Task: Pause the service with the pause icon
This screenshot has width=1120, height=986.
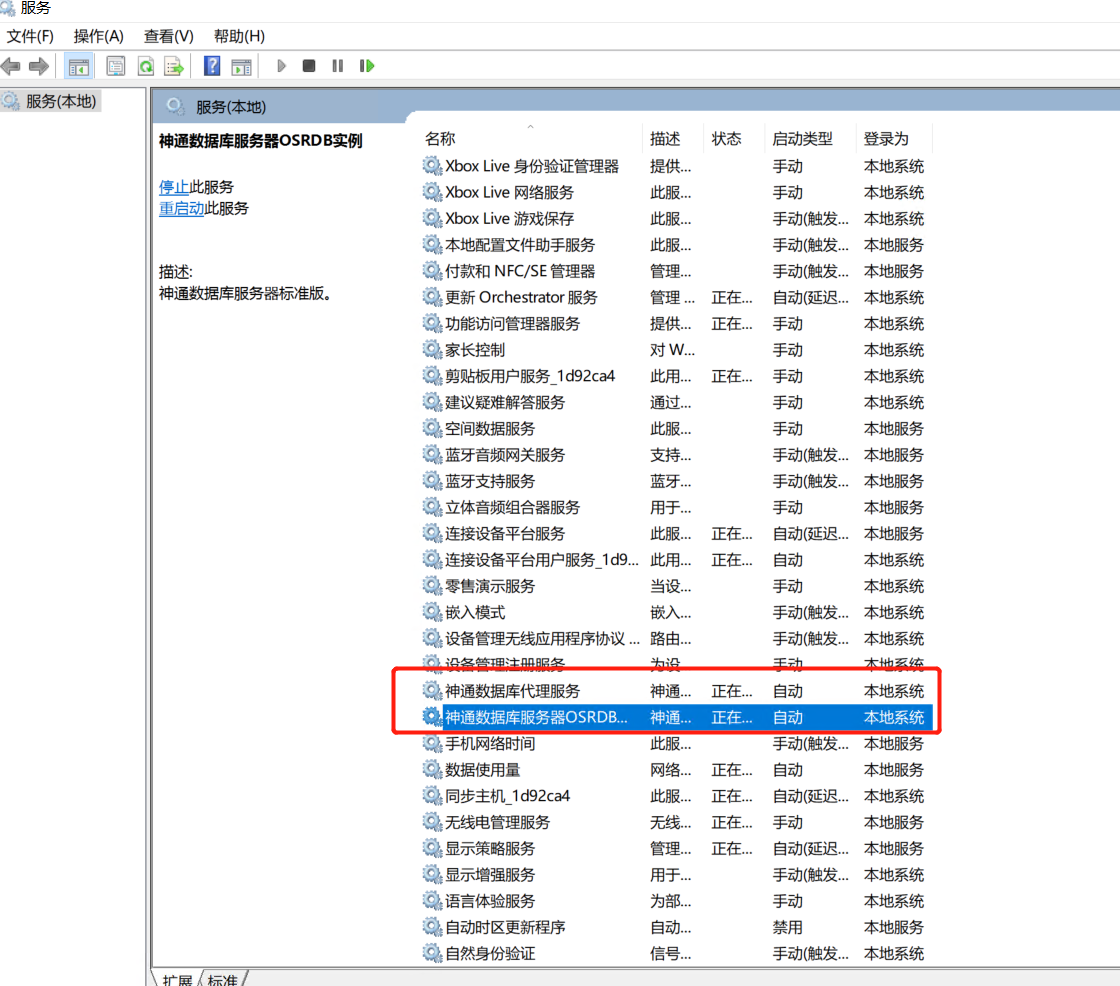Action: click(338, 66)
